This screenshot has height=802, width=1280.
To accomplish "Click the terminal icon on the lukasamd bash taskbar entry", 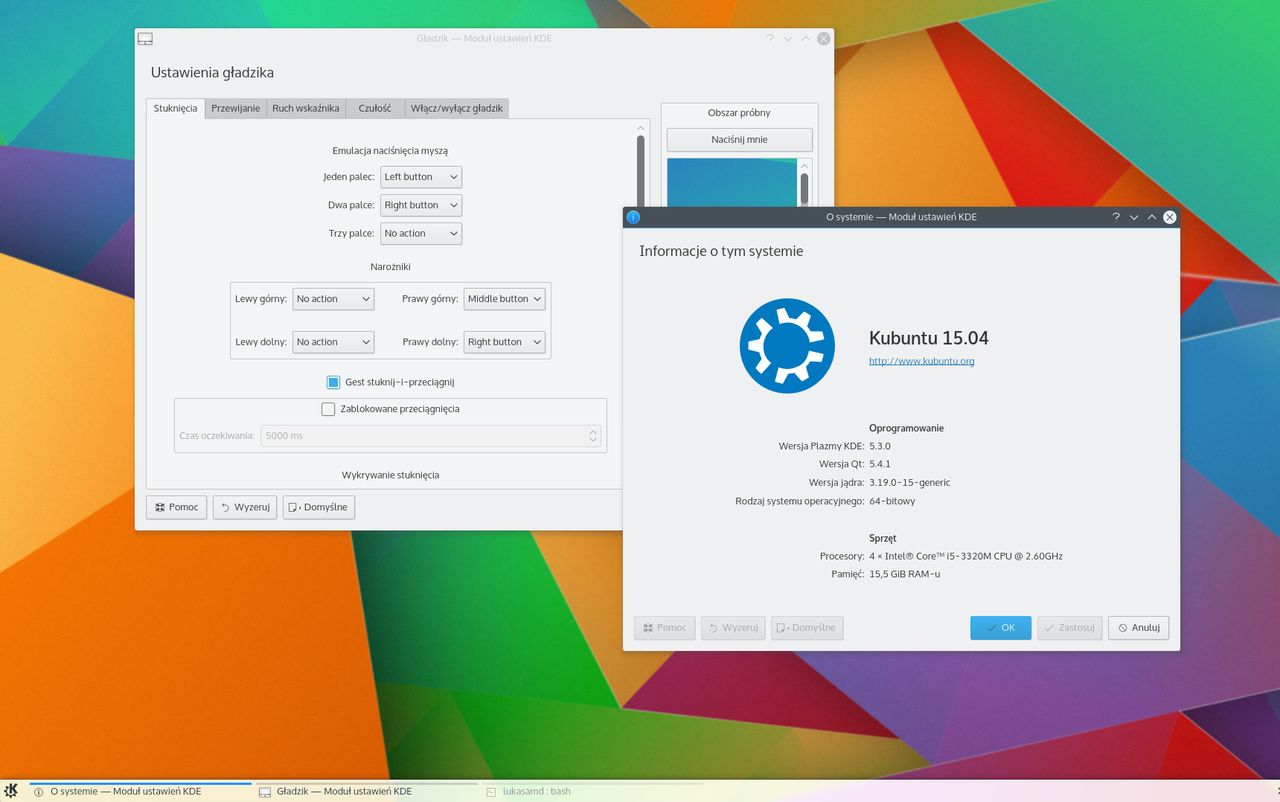I will pos(492,791).
